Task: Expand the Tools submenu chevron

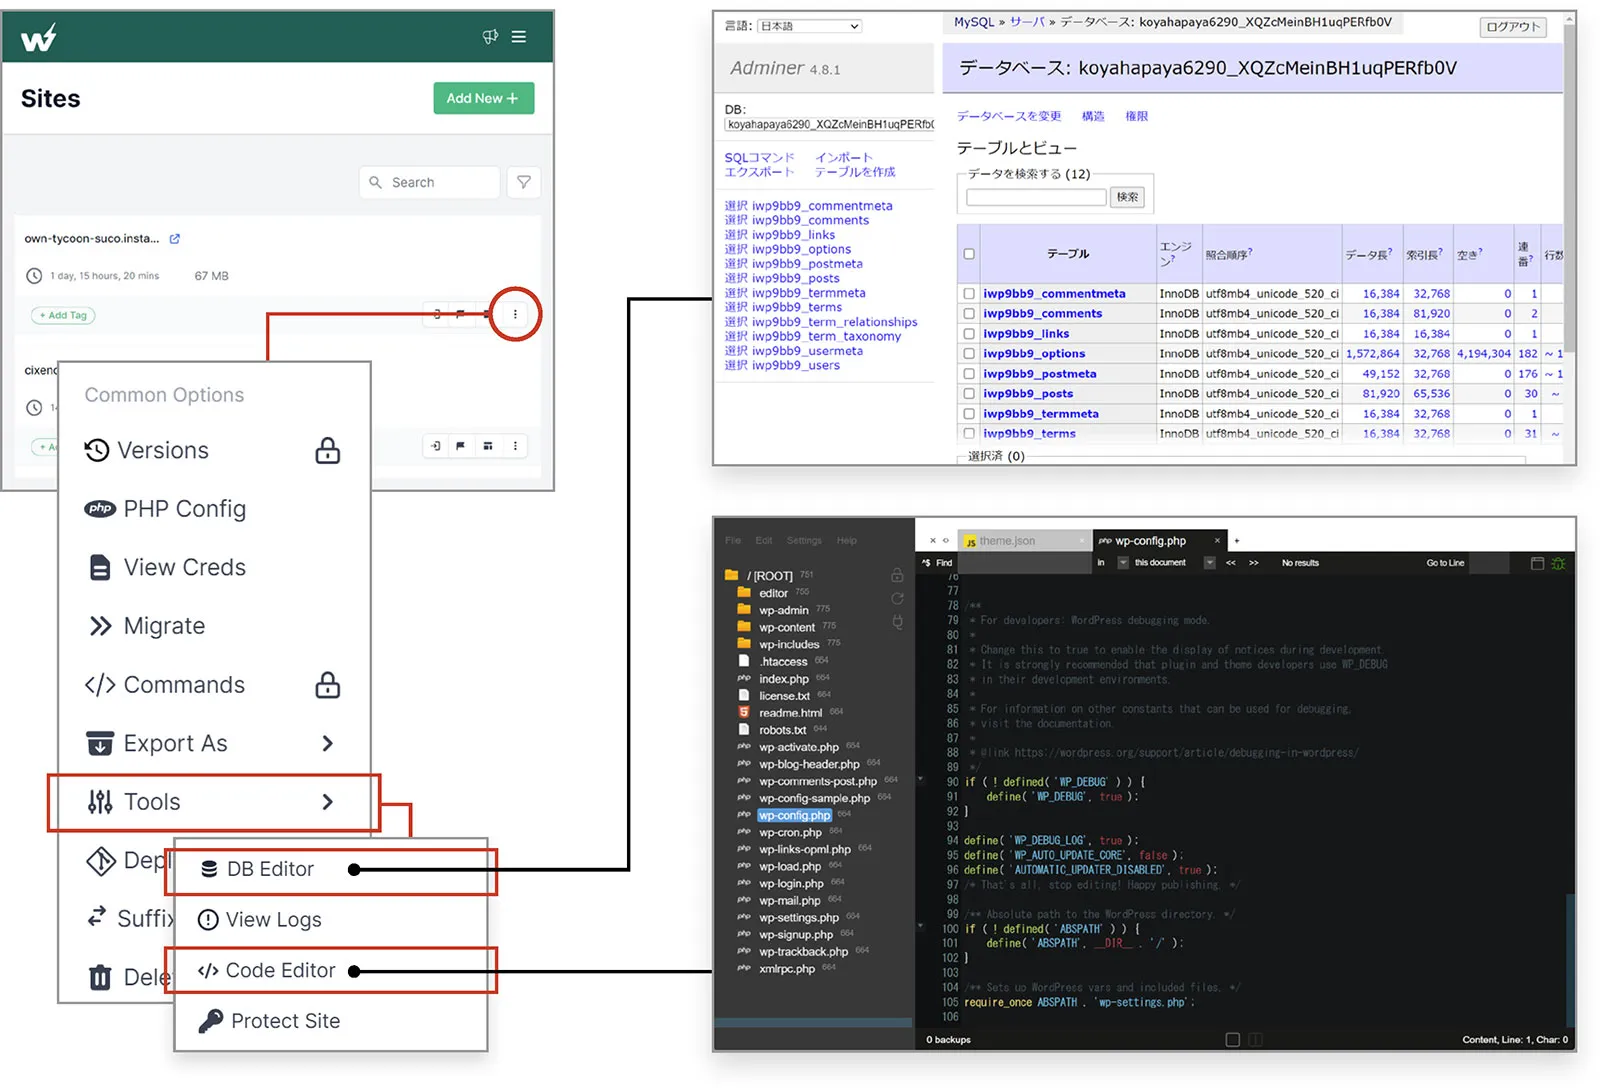Action: pyautogui.click(x=327, y=801)
